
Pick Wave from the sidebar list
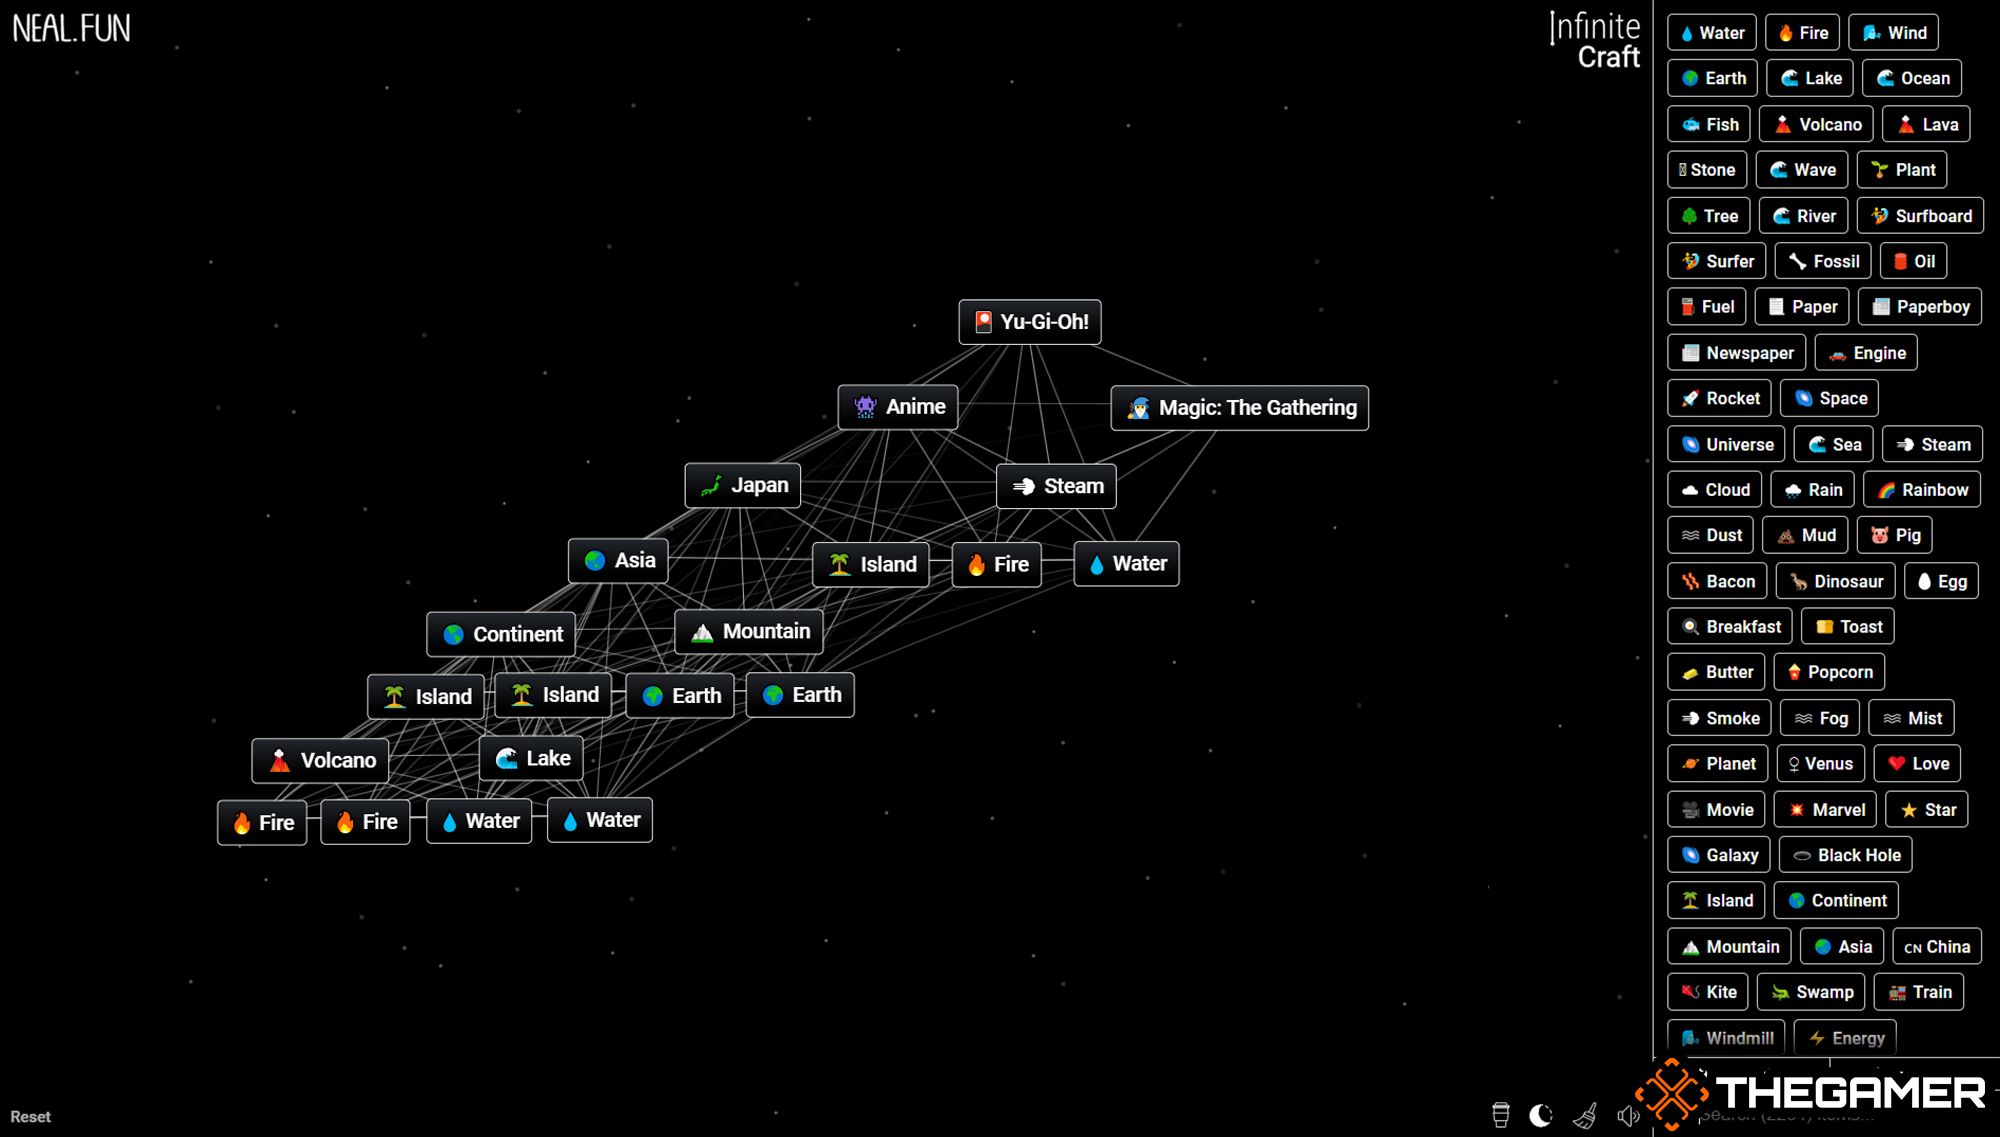(x=1802, y=170)
